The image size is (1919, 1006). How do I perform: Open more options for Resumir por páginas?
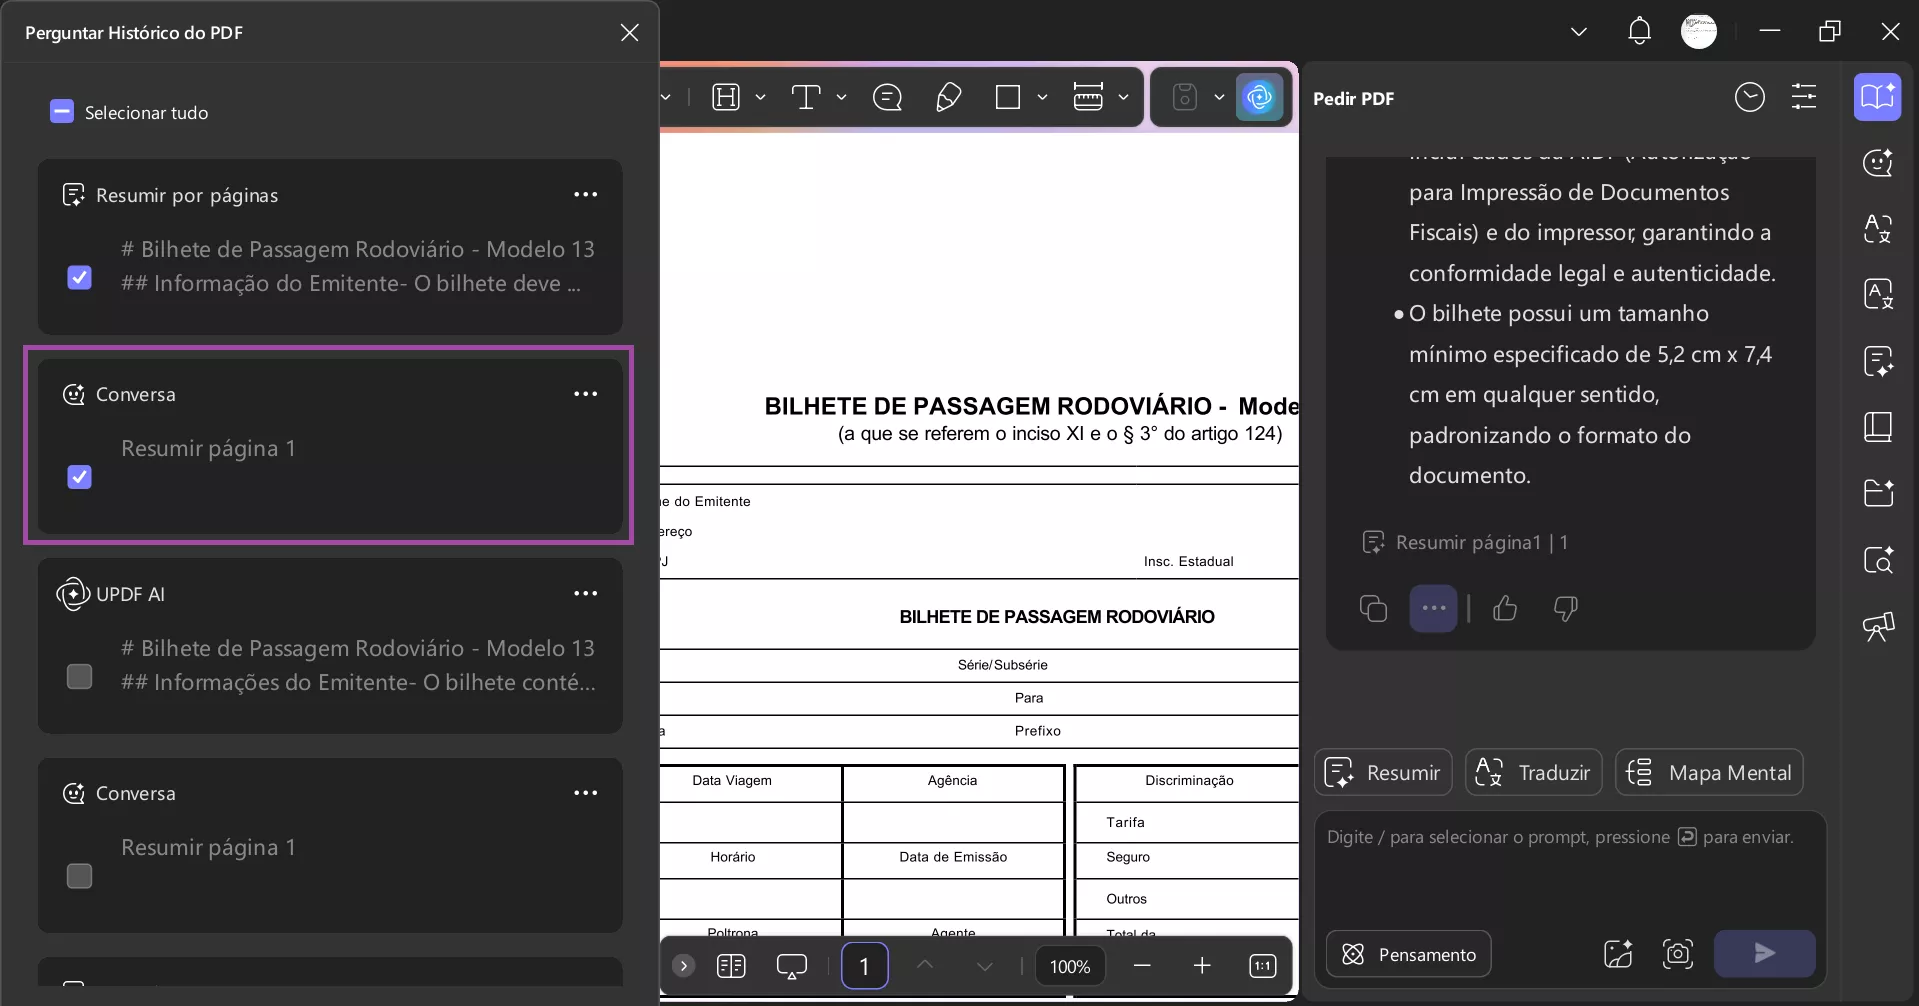[x=586, y=194]
